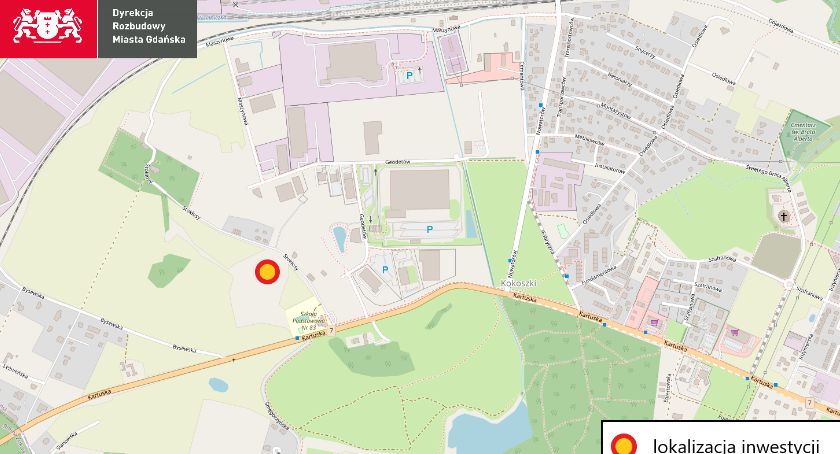Screen dimensions: 840x454
Task: Click the small pond west of Geodetów street
Action: (340, 239)
